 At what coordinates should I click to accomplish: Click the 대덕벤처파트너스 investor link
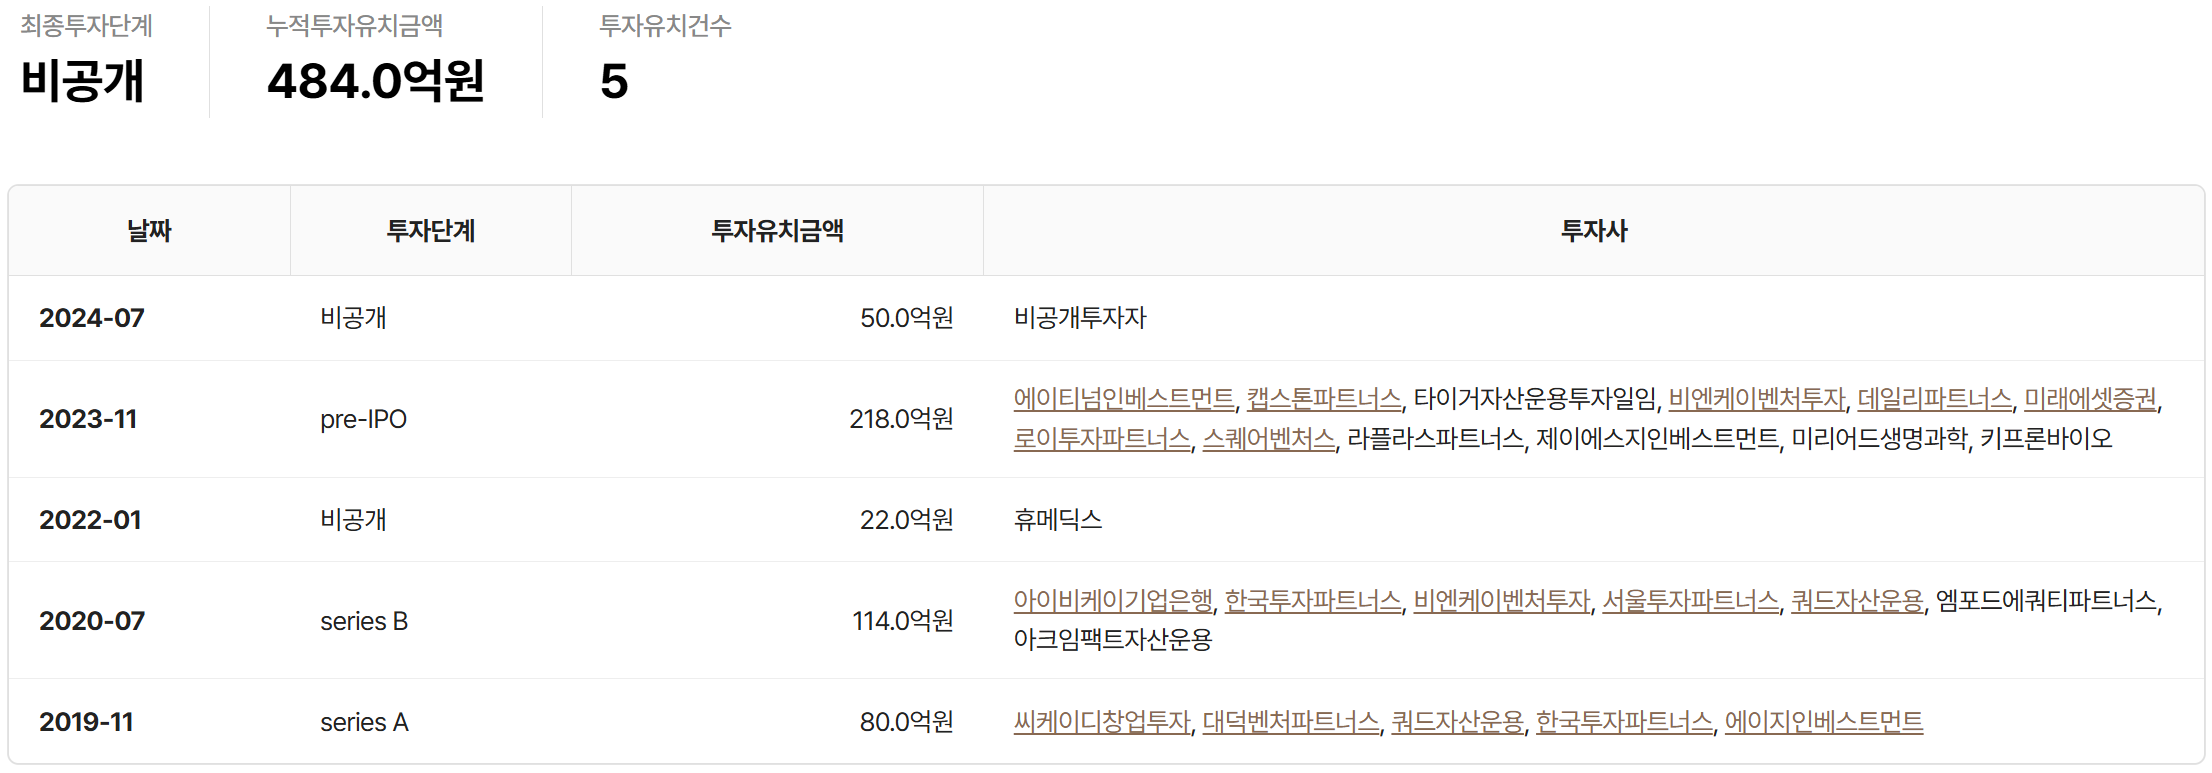(1290, 722)
